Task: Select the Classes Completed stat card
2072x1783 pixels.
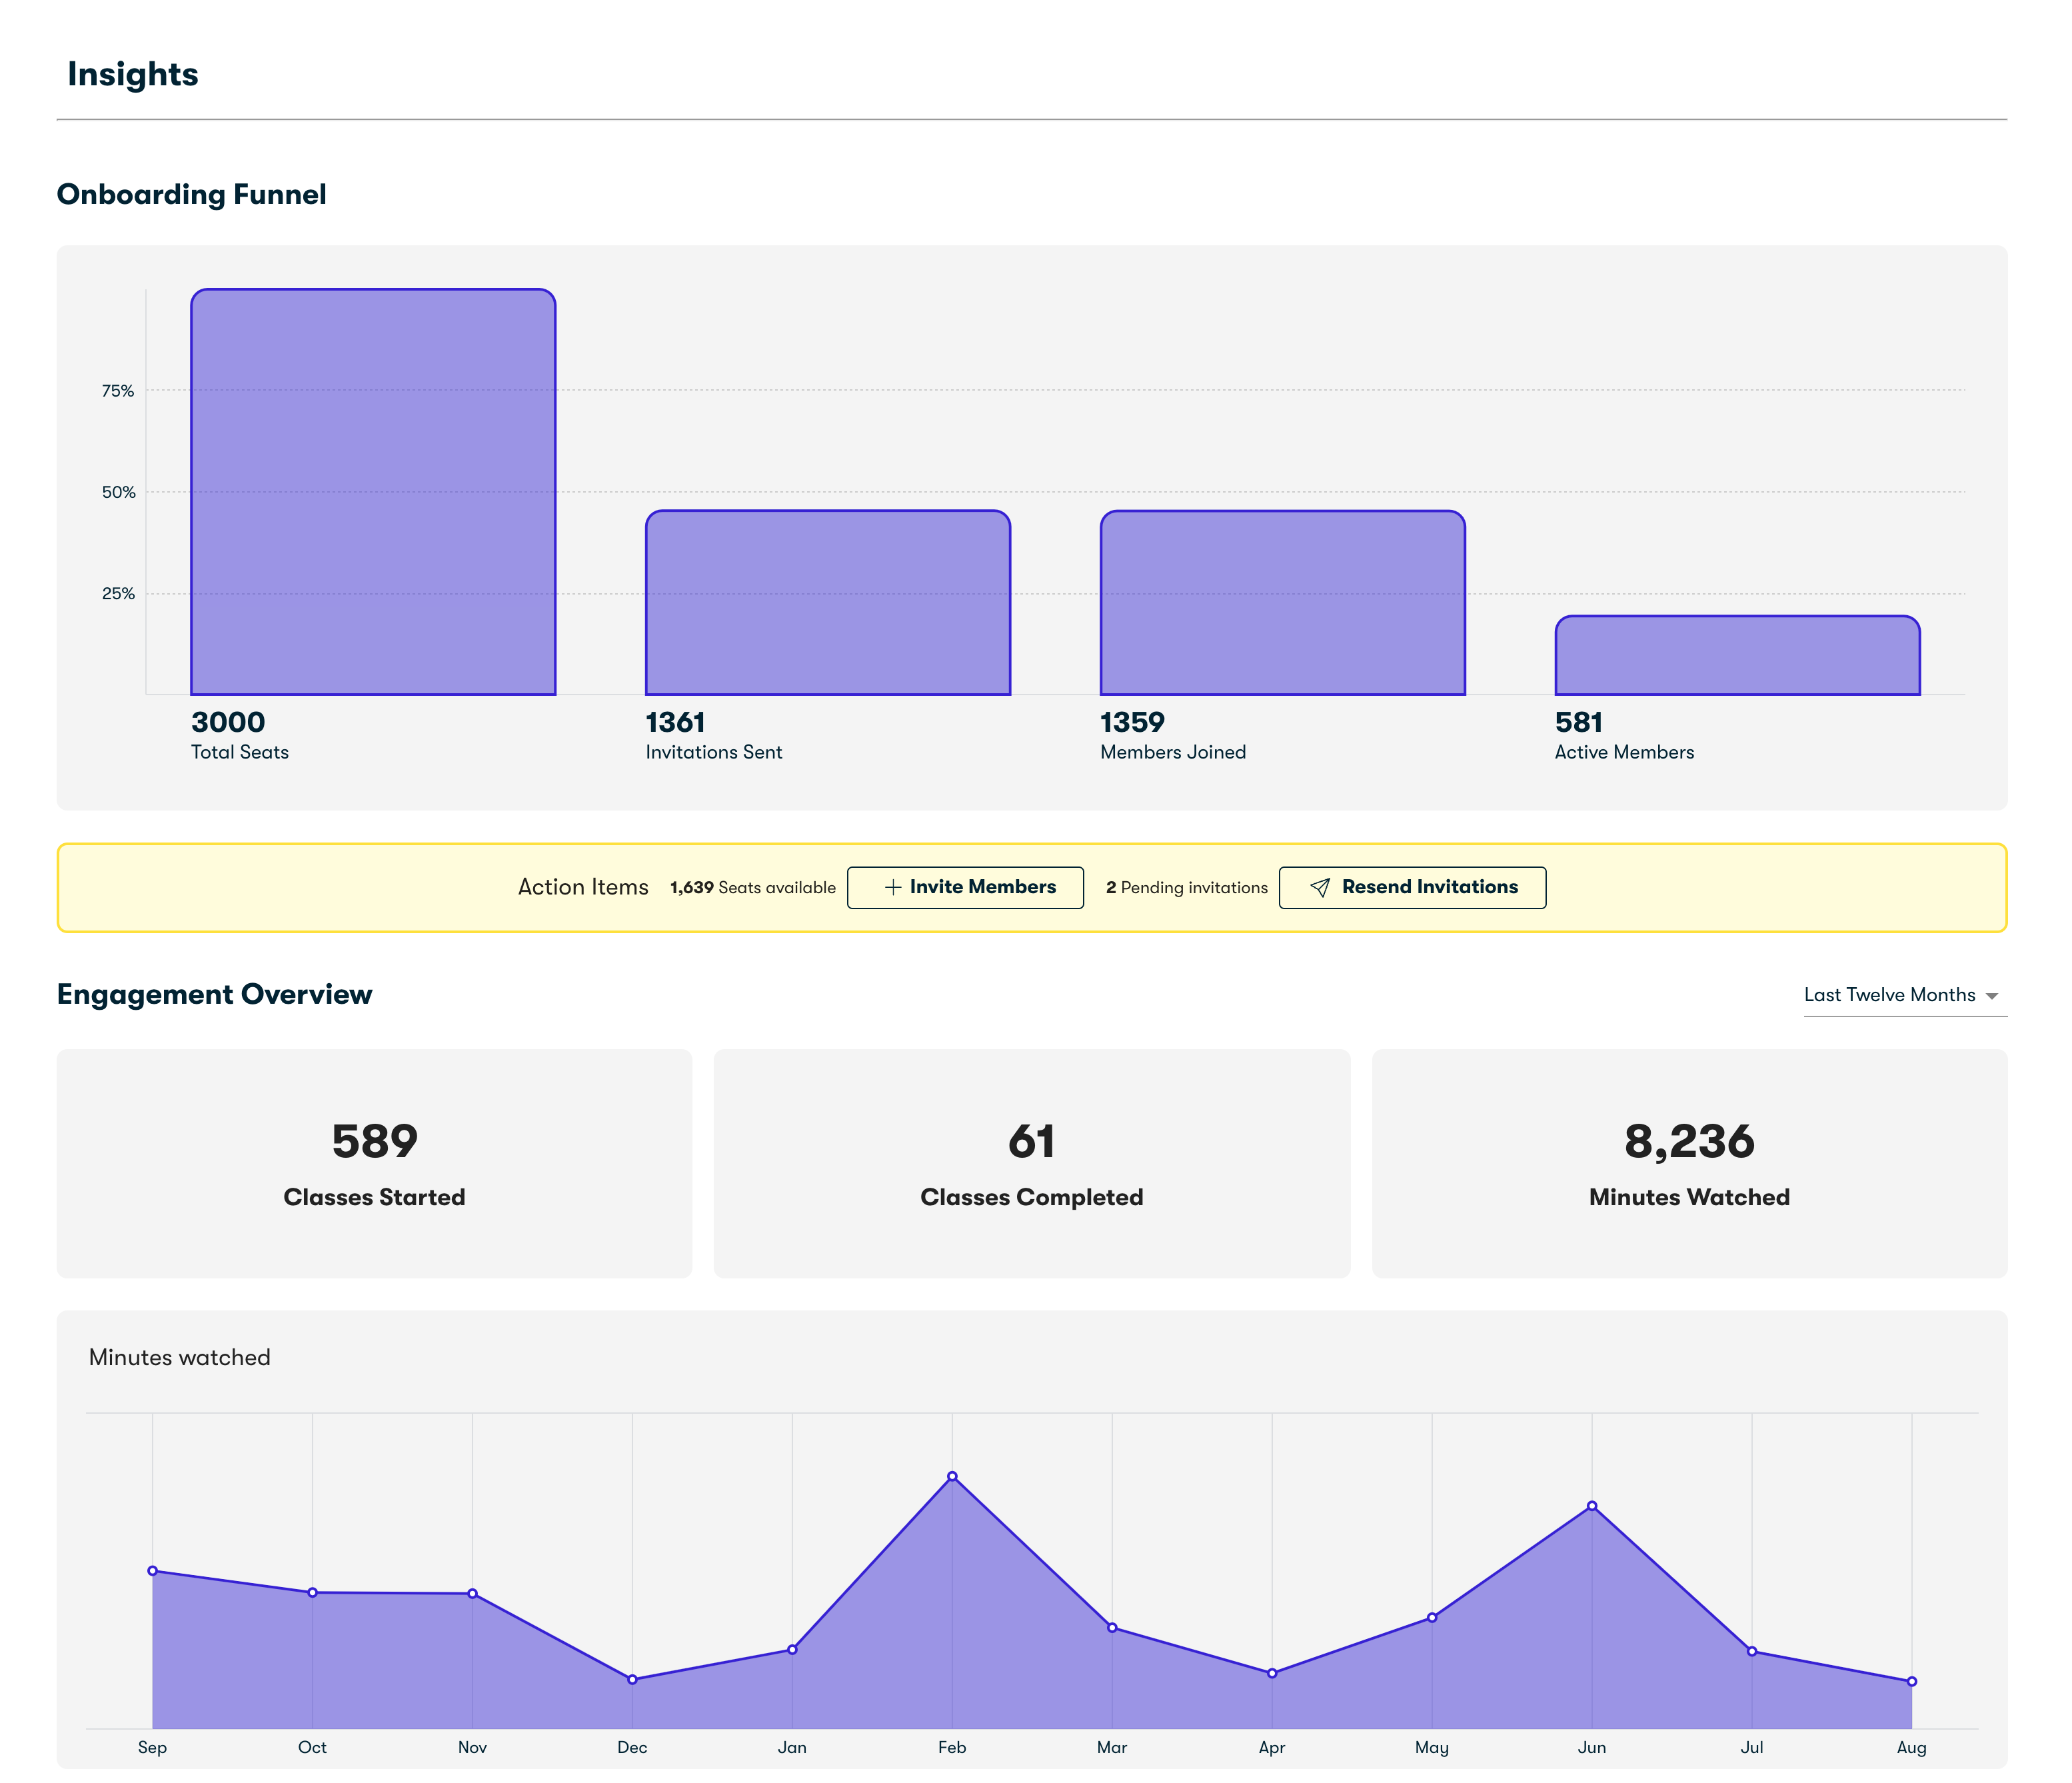Action: [x=1031, y=1163]
